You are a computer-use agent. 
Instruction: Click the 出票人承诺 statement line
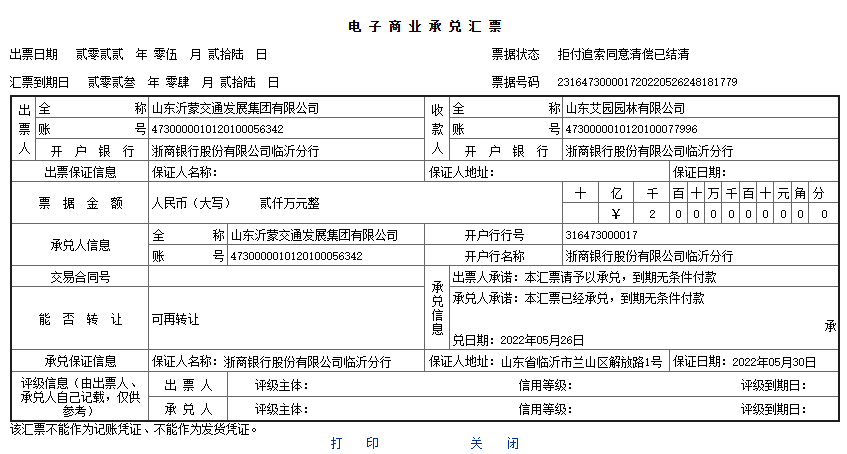584,277
